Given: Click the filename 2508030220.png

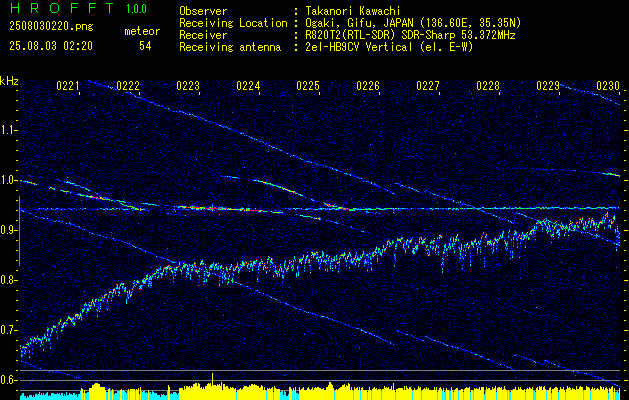Looking at the screenshot, I should [51, 27].
